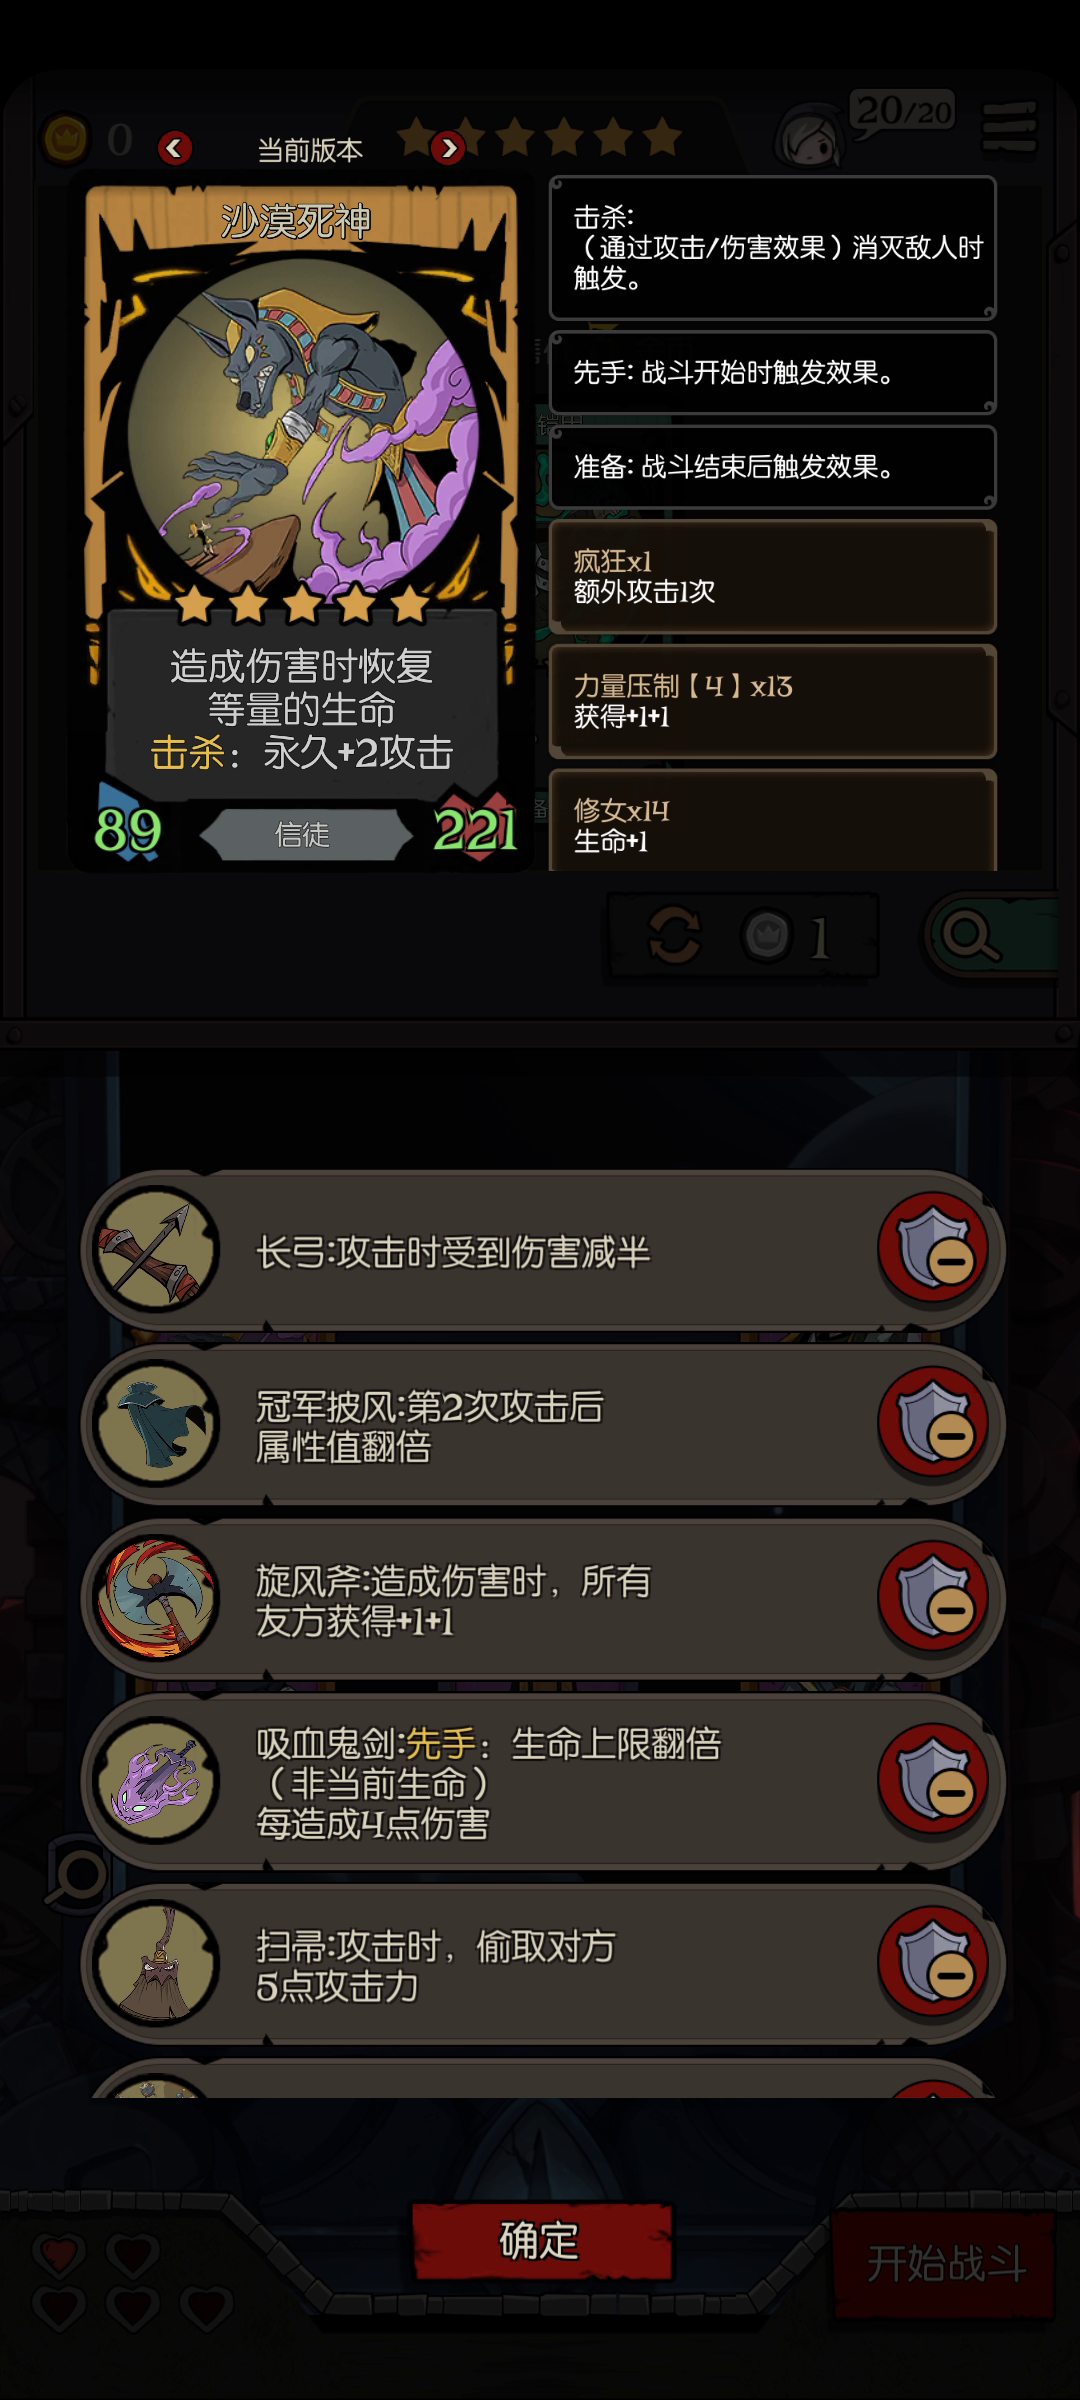
Task: Select the 力量压制 x13 buff entry
Action: tap(773, 701)
